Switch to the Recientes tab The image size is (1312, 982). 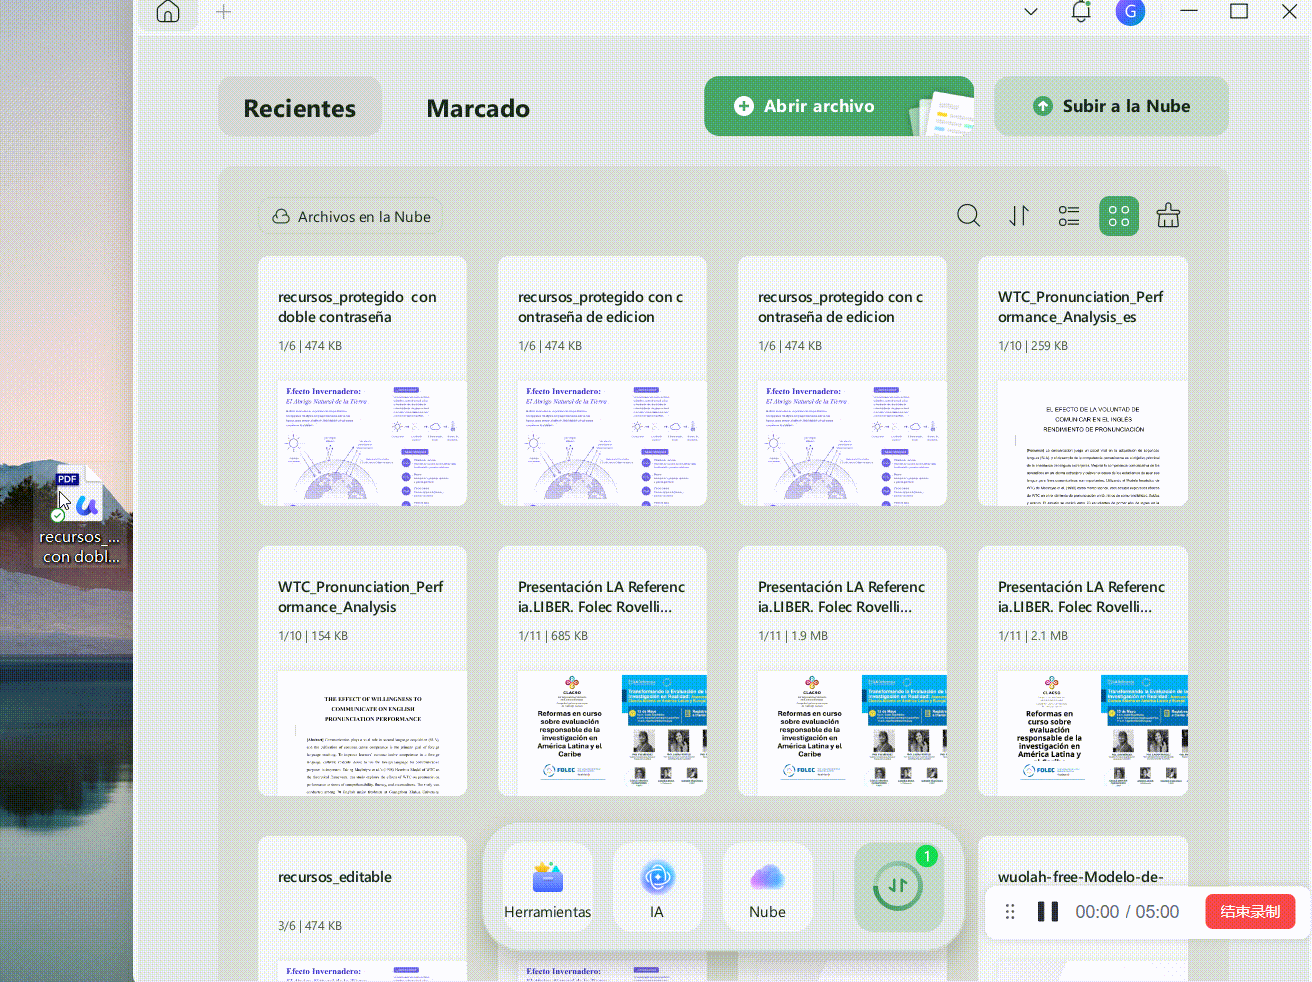coord(300,107)
